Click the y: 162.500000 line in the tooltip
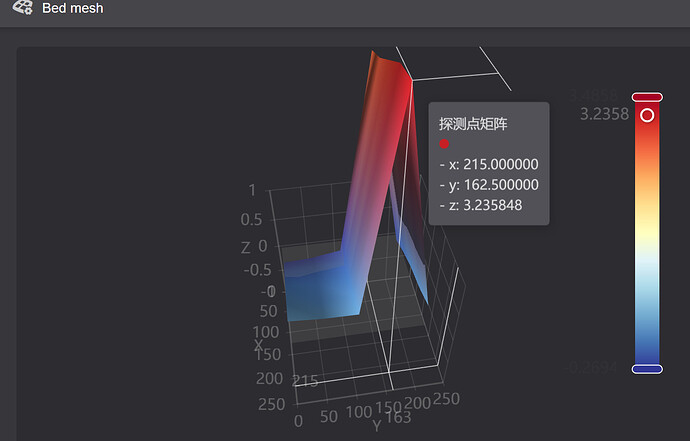The width and height of the screenshot is (690, 441). (489, 185)
